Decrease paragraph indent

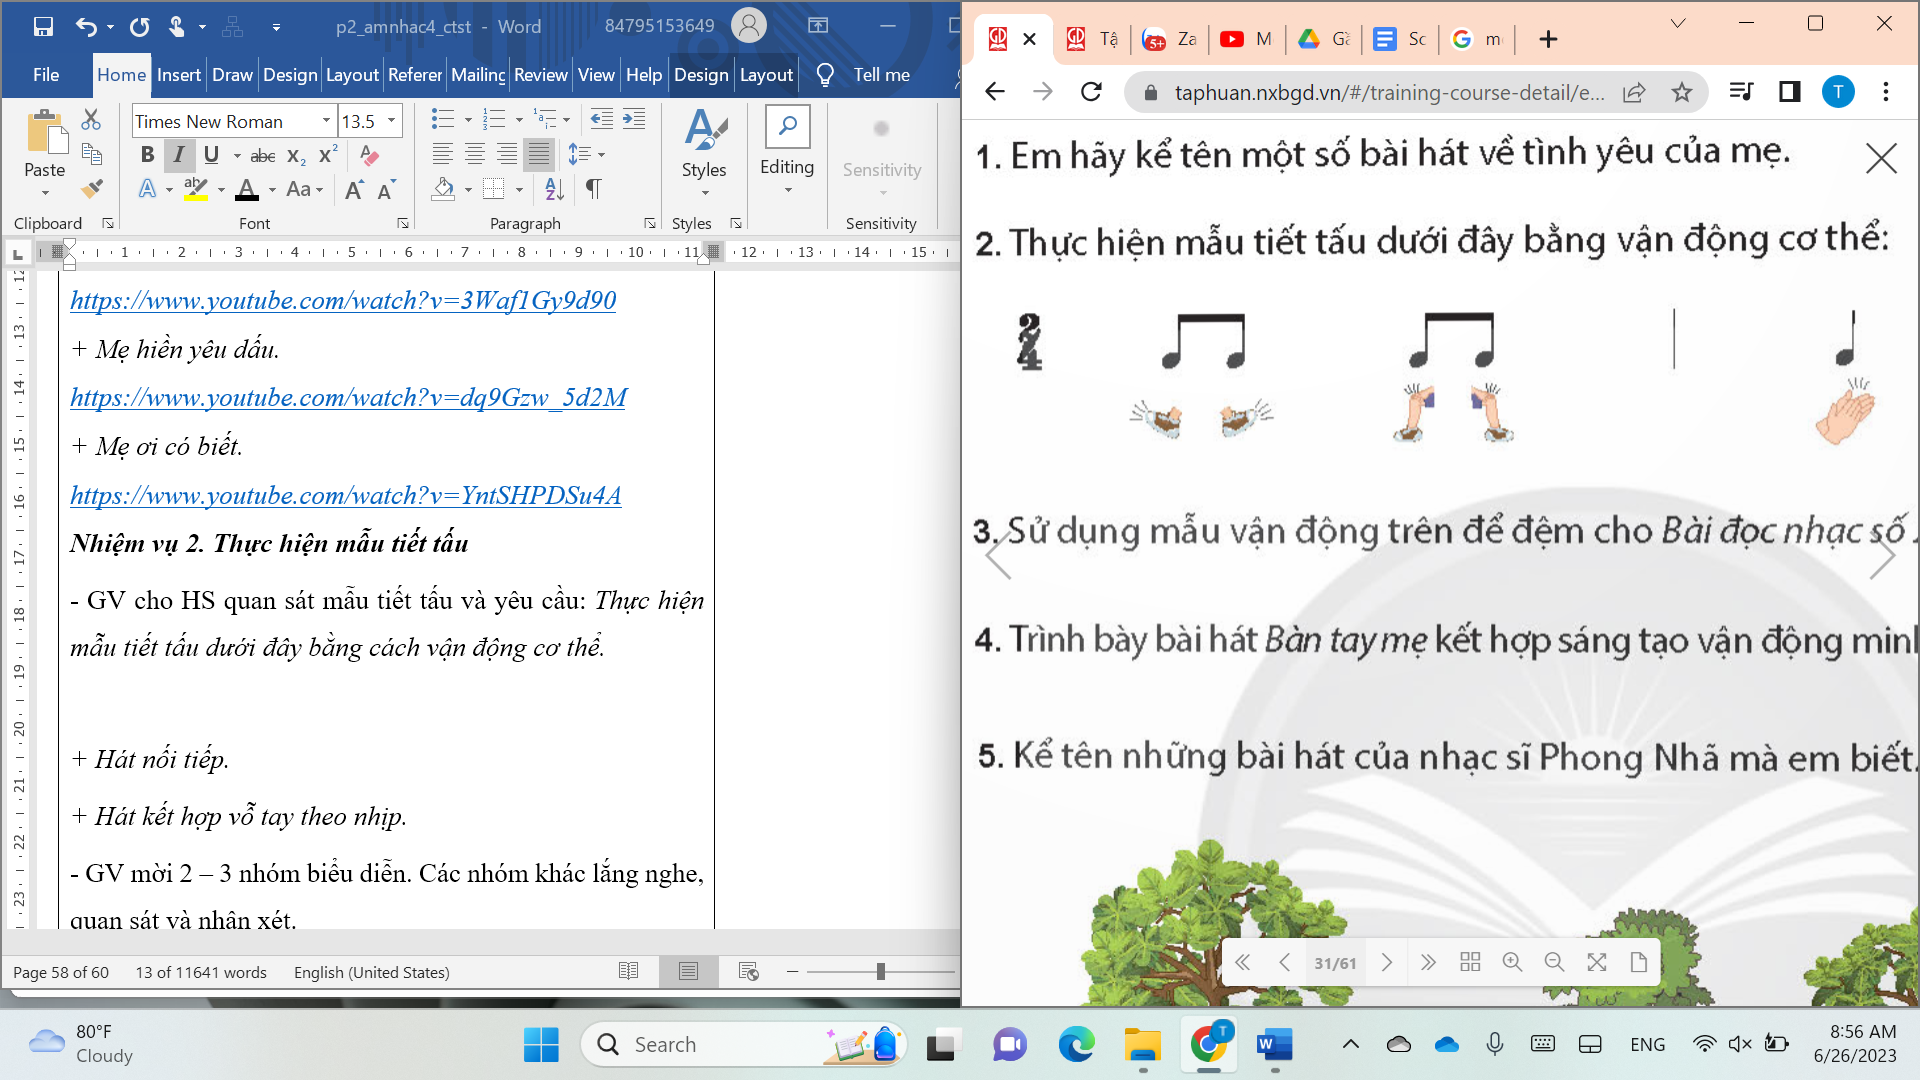point(601,120)
